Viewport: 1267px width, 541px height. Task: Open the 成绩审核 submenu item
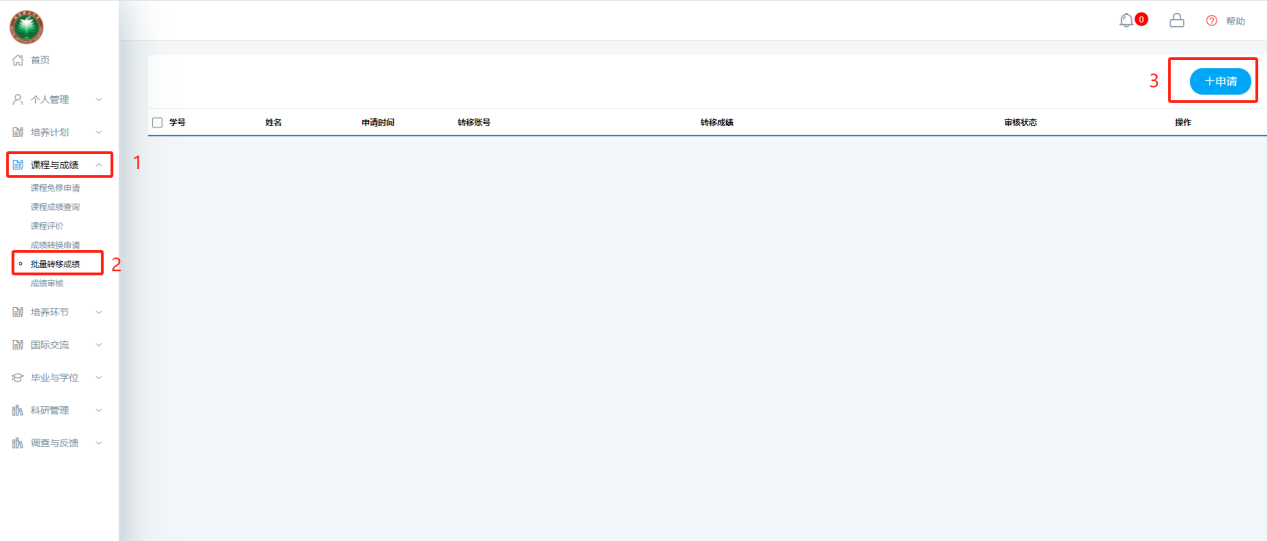coord(47,283)
